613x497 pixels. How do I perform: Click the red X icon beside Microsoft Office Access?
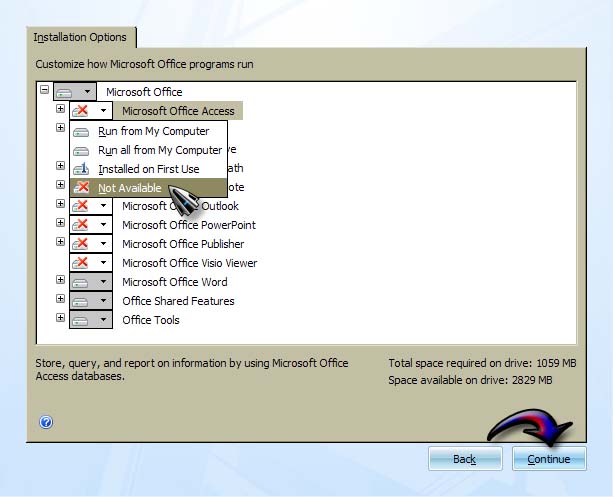81,111
